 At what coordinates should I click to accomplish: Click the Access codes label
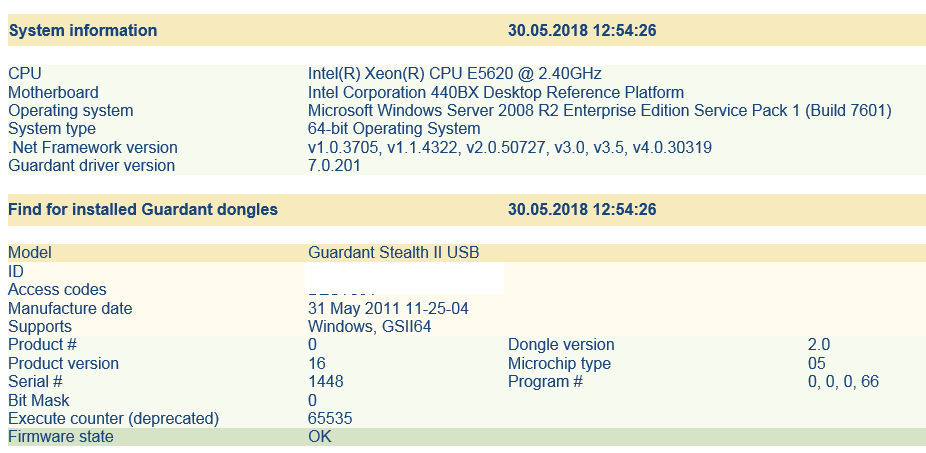[57, 290]
